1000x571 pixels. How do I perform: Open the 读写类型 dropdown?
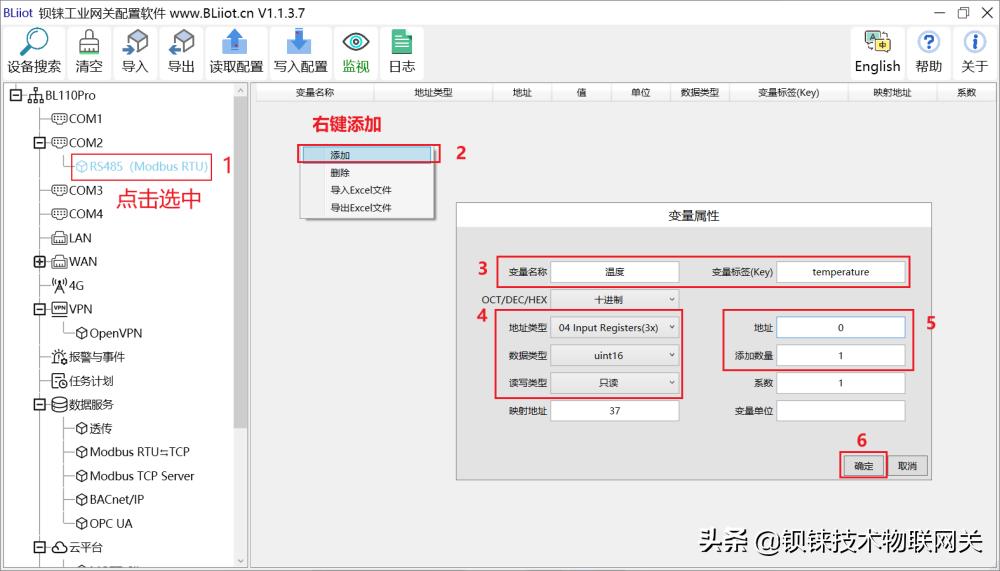[614, 383]
